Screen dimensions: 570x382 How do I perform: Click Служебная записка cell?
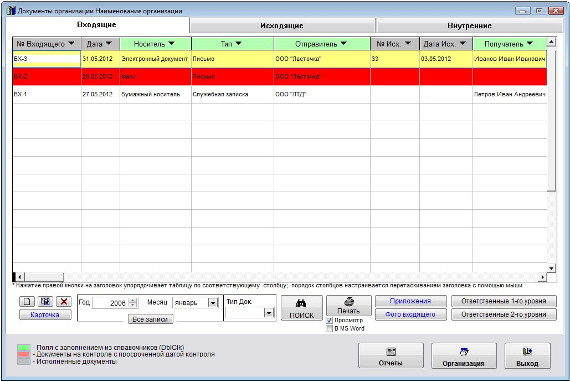(x=233, y=95)
